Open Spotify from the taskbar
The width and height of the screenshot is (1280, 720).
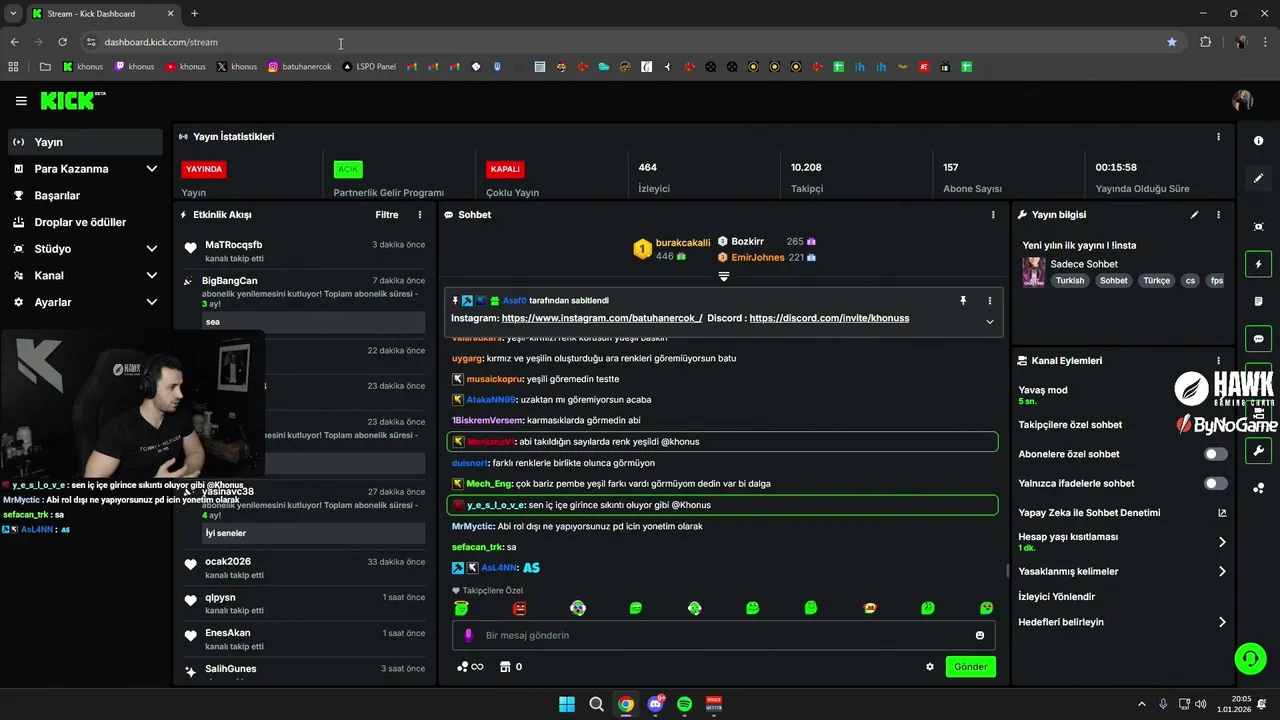click(685, 704)
